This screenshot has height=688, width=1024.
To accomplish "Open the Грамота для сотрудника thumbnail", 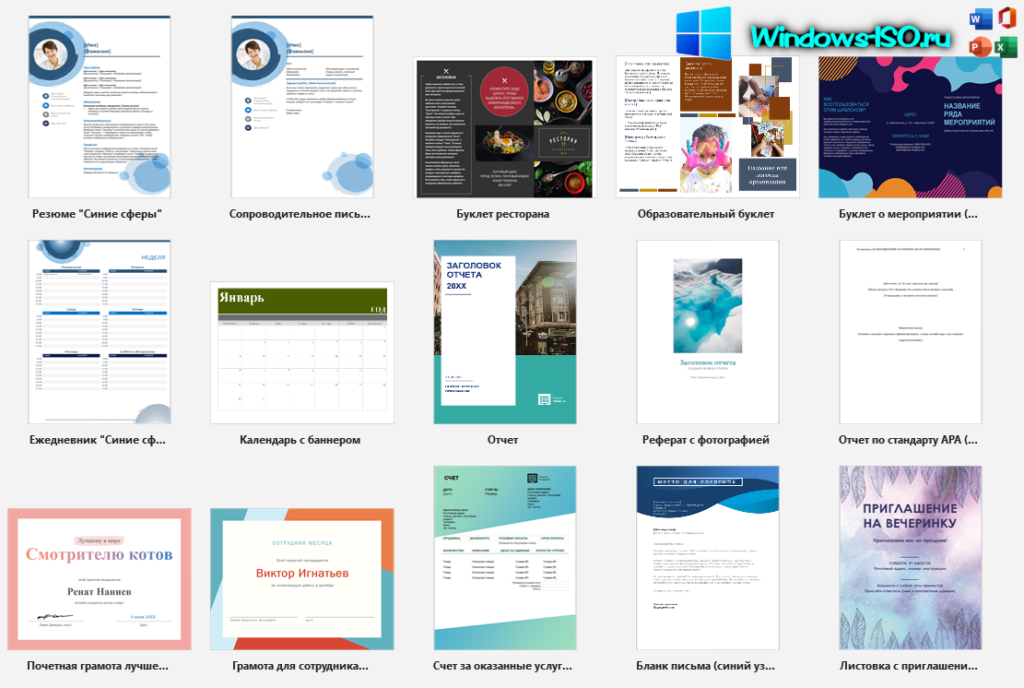I will [x=302, y=579].
